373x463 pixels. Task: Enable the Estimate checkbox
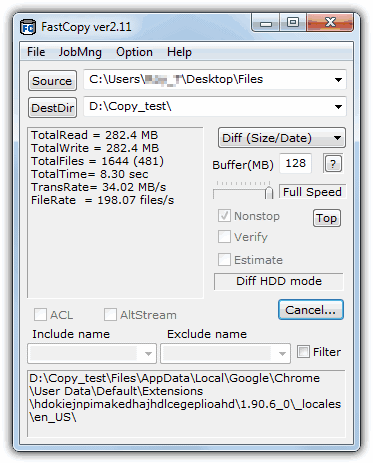pyautogui.click(x=224, y=260)
